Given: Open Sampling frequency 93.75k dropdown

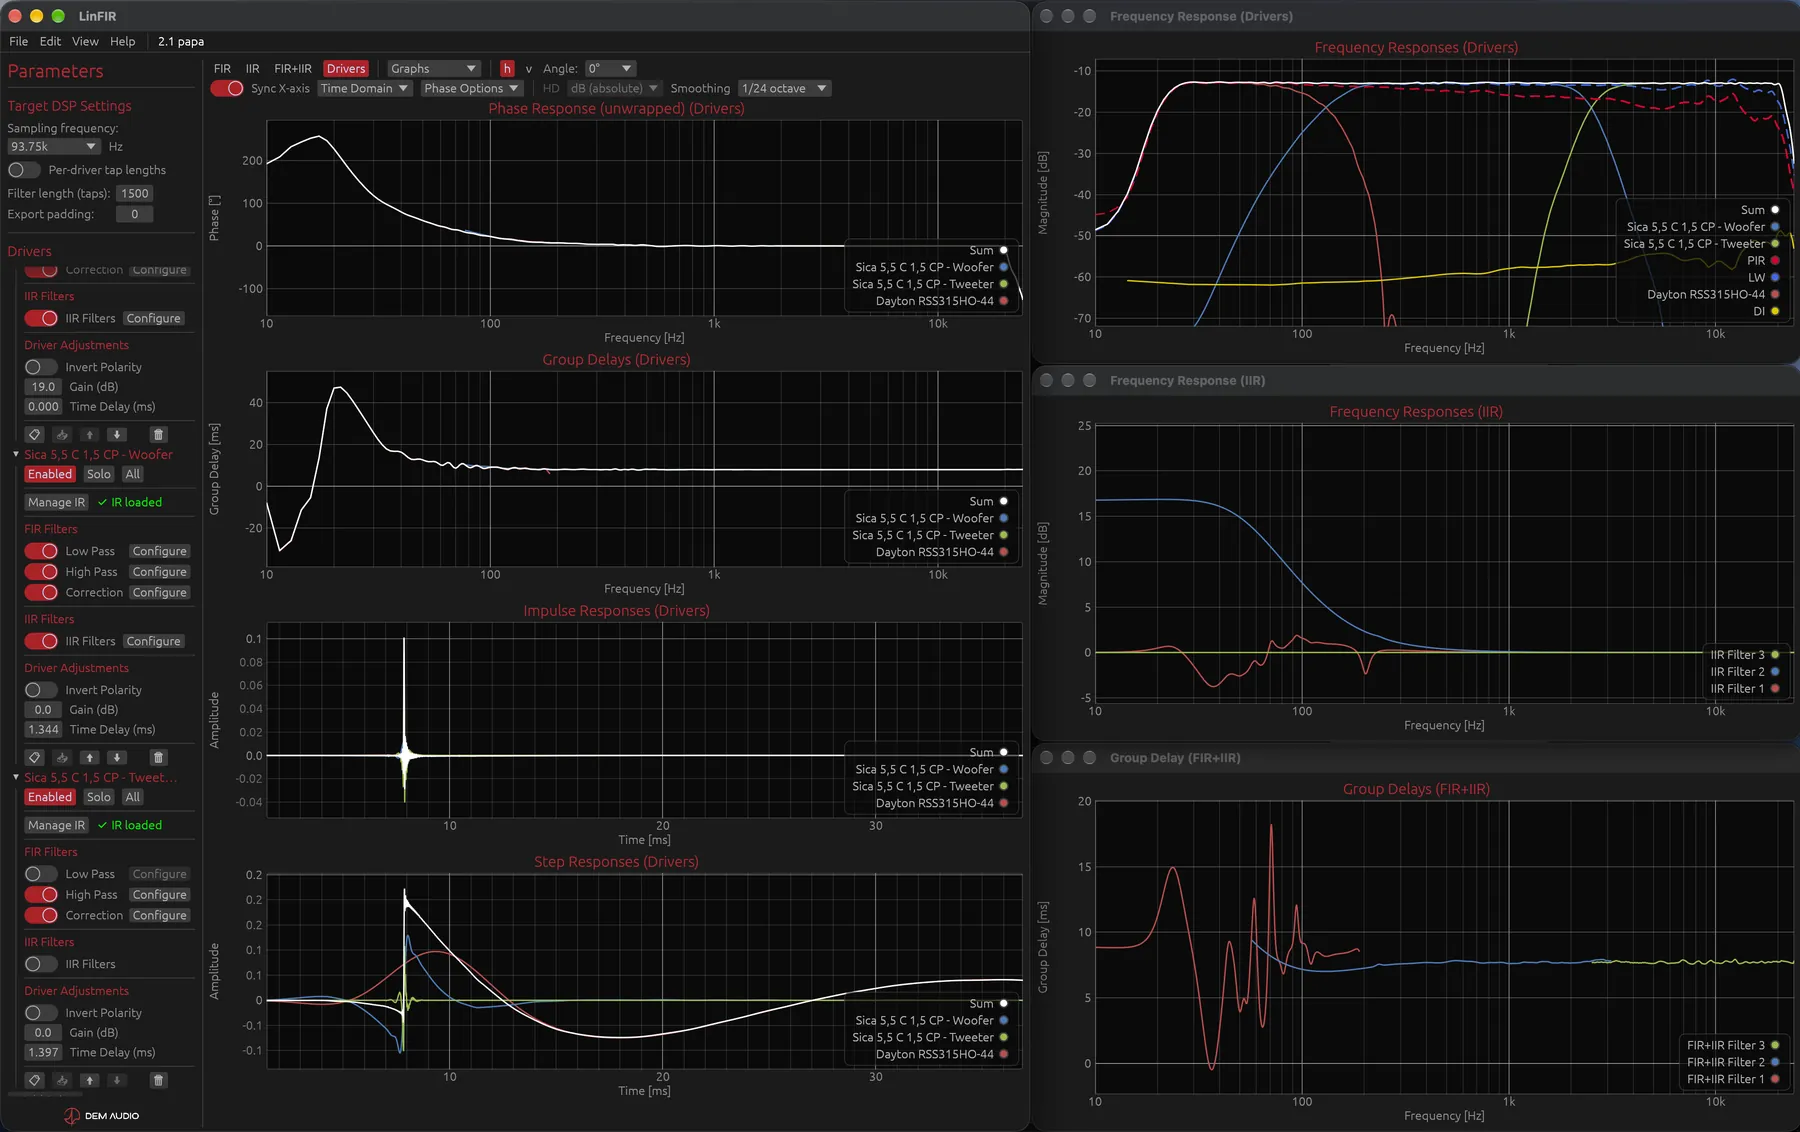Looking at the screenshot, I should click(x=52, y=146).
